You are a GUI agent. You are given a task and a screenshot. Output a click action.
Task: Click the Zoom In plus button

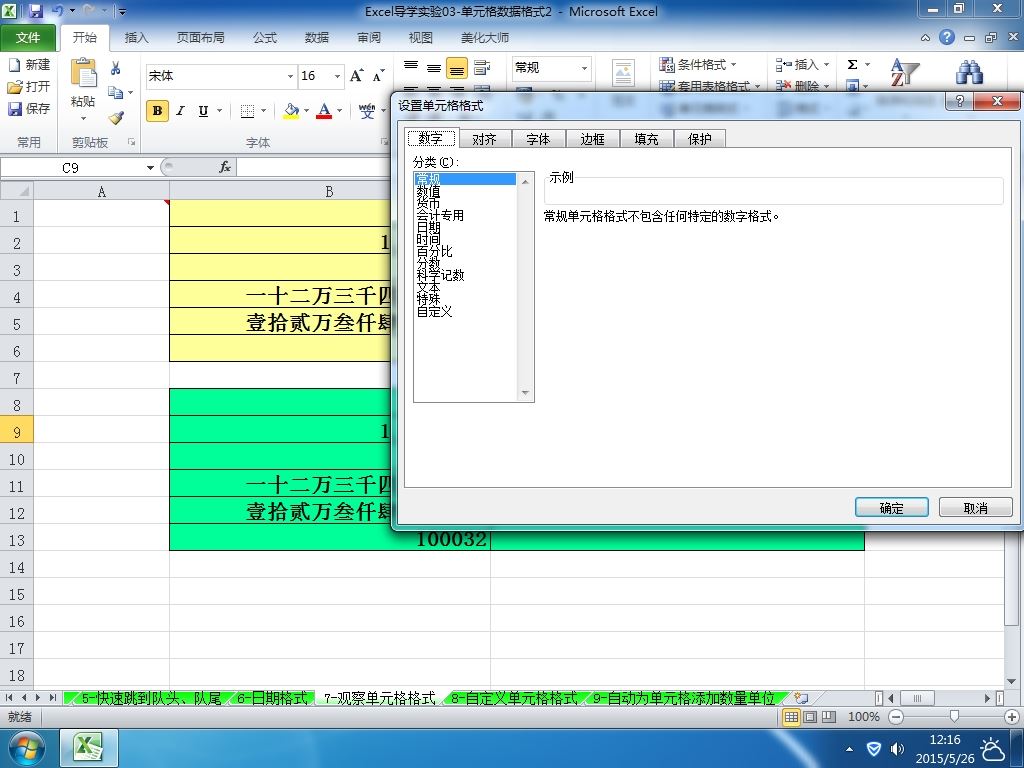1012,717
